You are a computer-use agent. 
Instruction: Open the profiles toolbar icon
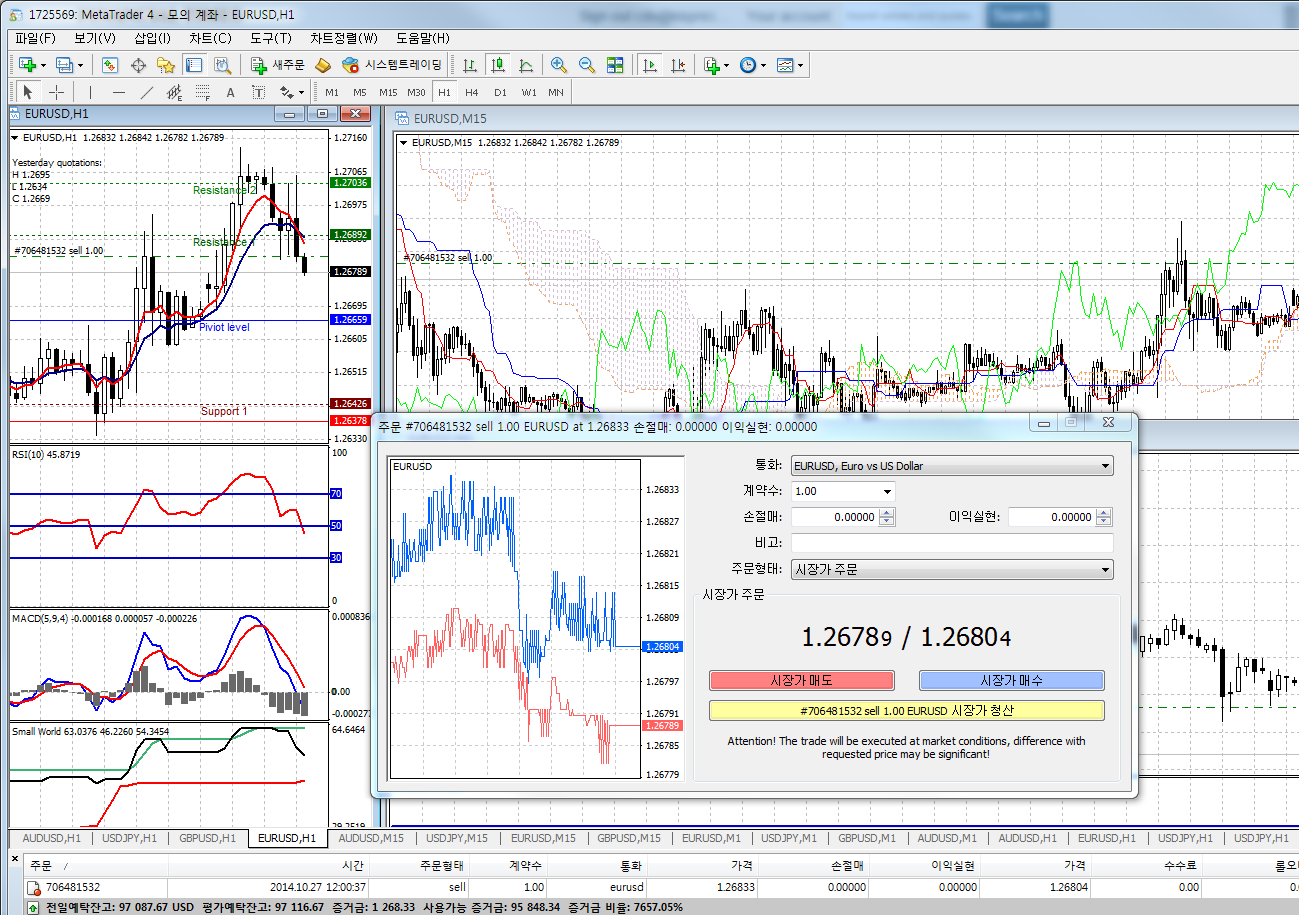[65, 65]
